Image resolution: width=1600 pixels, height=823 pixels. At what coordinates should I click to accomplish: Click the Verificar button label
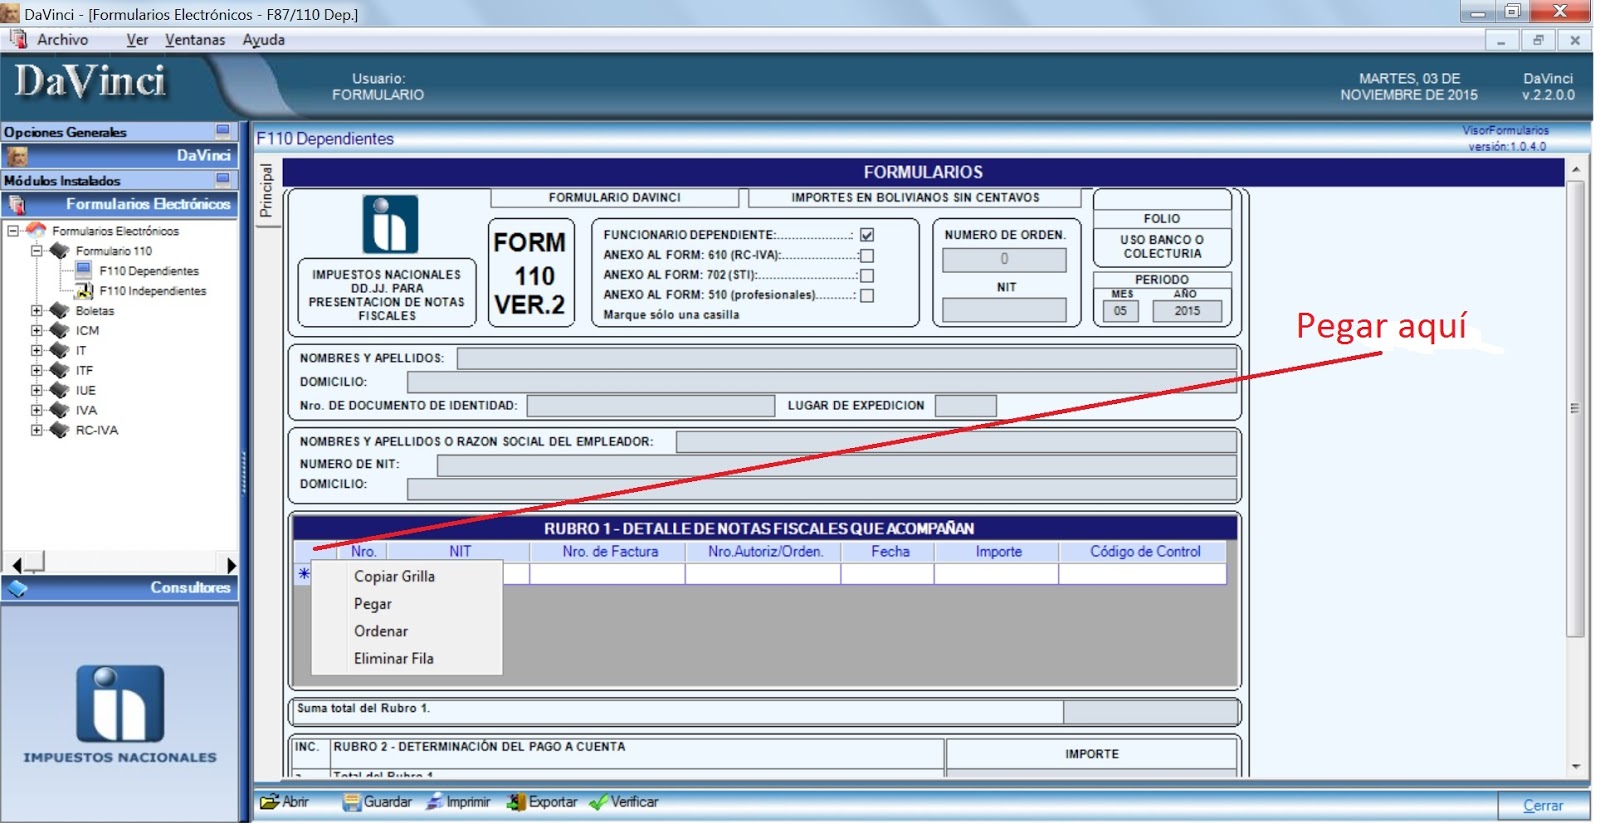634,802
